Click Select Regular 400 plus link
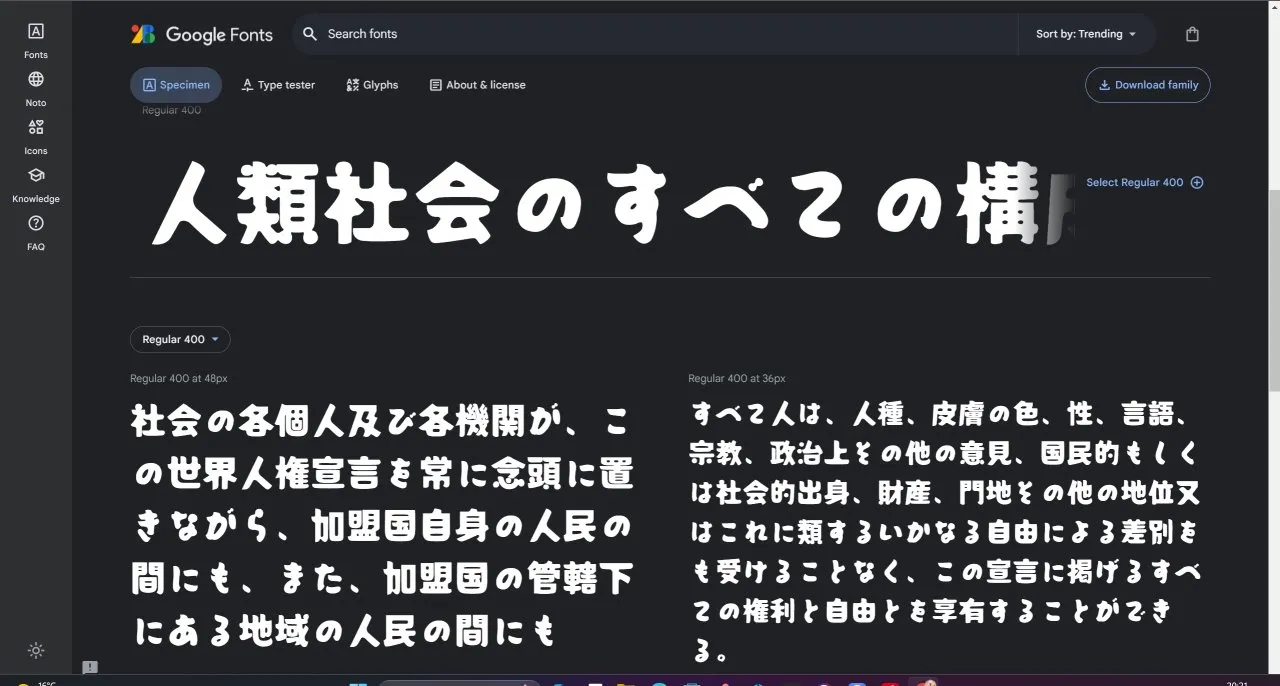1280x686 pixels. pyautogui.click(x=1145, y=182)
